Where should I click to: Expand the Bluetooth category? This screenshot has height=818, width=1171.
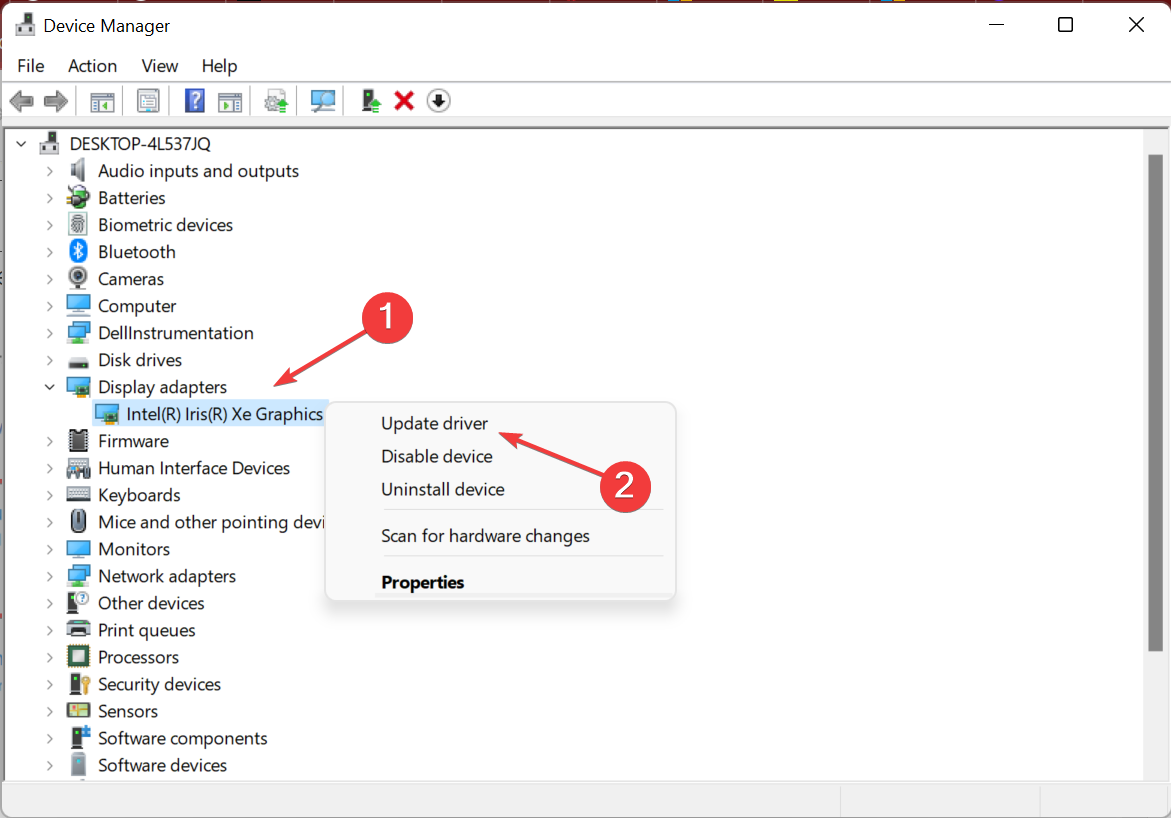(50, 252)
